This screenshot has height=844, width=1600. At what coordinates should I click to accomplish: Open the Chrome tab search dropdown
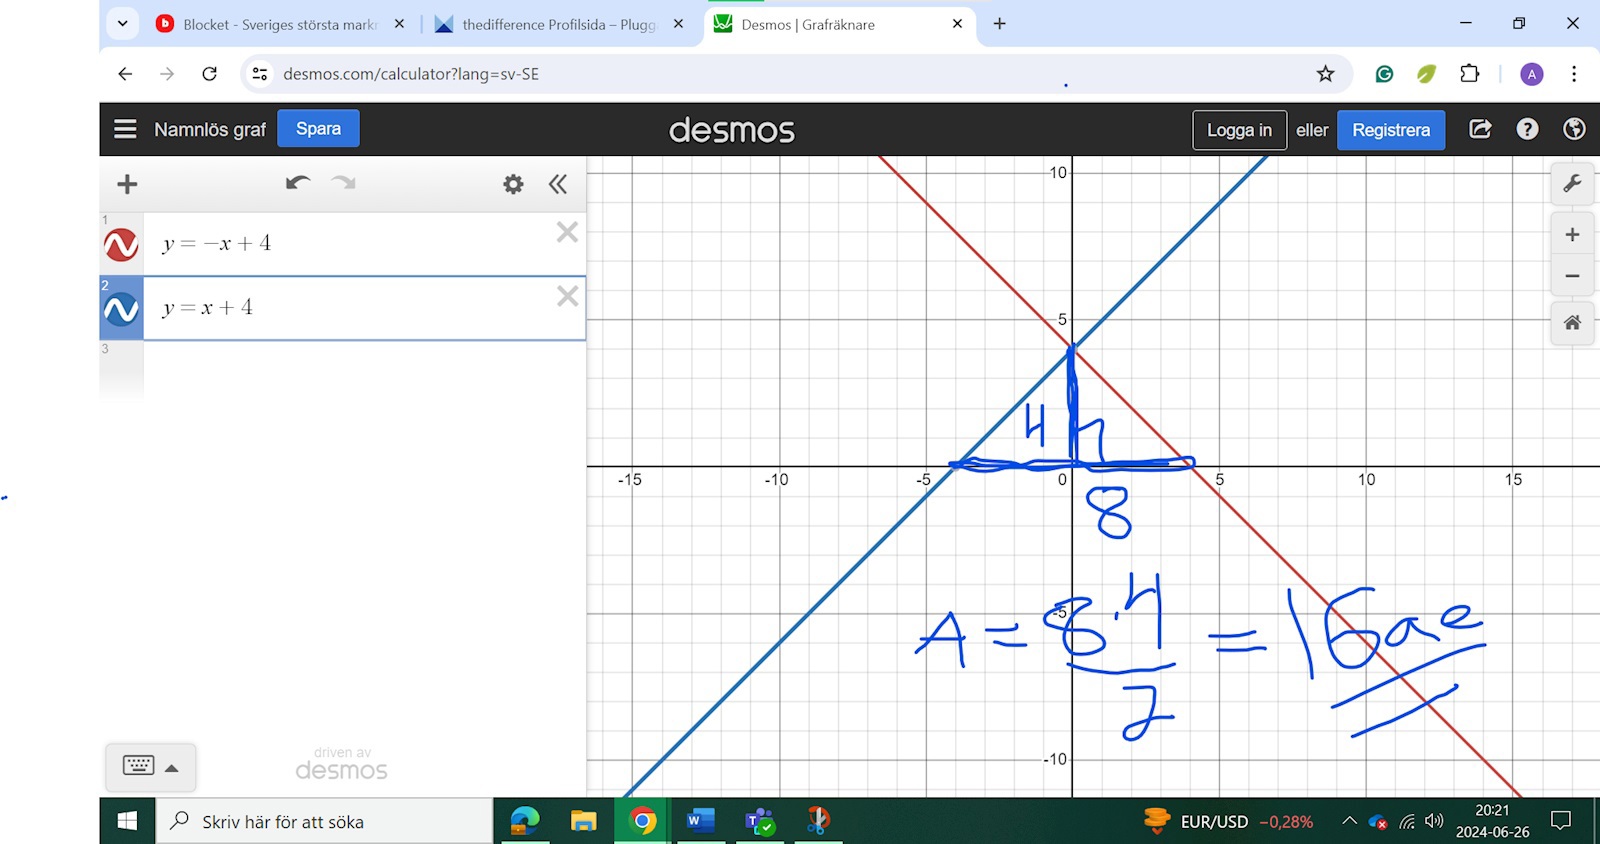(x=122, y=23)
